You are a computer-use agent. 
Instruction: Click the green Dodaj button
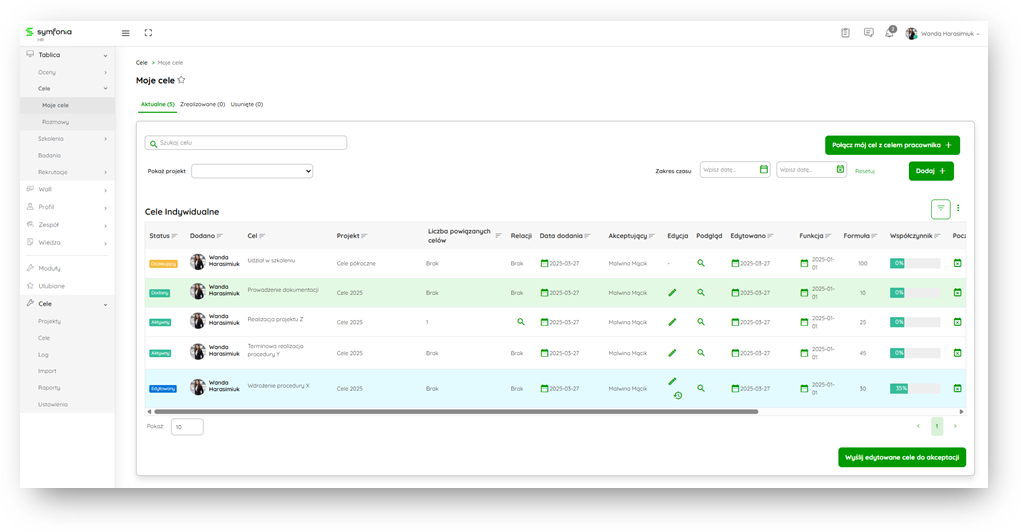931,171
